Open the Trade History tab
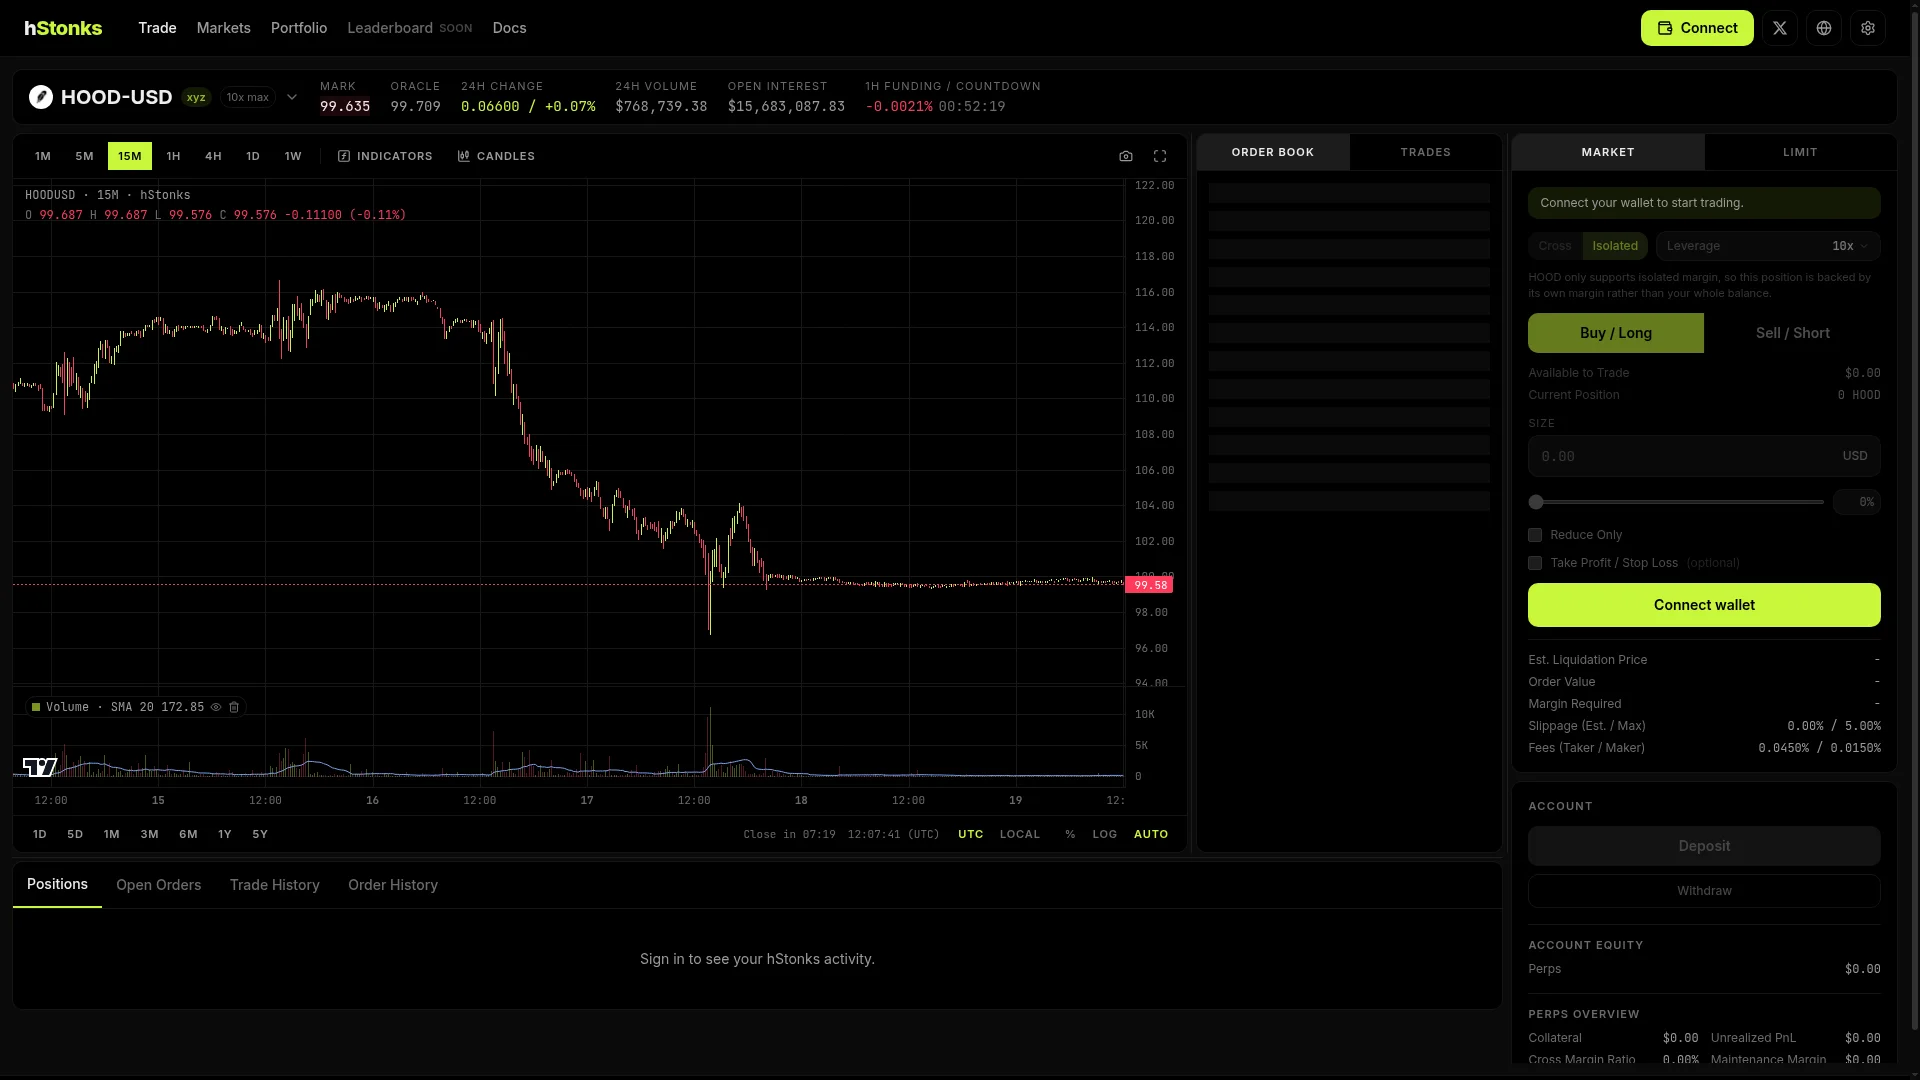 (x=275, y=885)
